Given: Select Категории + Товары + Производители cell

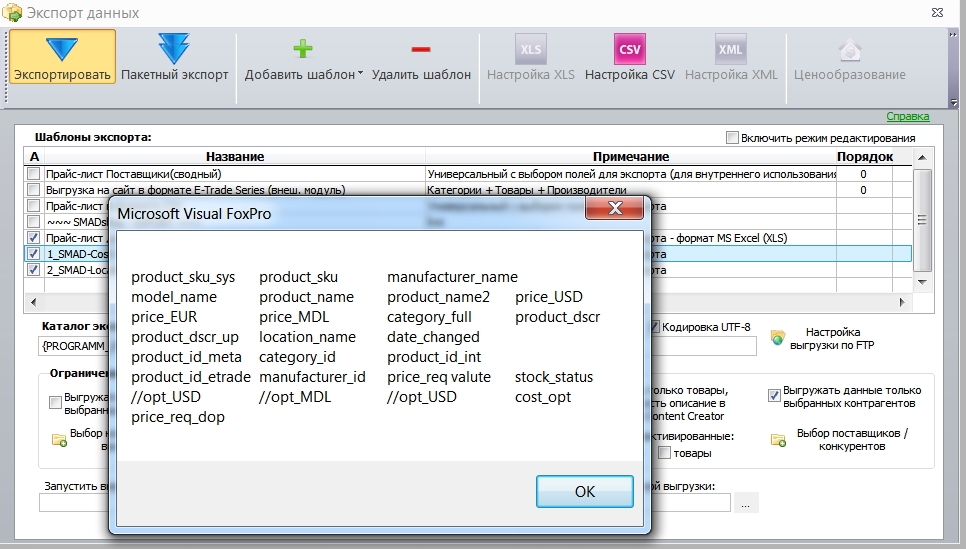Looking at the screenshot, I should point(631,190).
